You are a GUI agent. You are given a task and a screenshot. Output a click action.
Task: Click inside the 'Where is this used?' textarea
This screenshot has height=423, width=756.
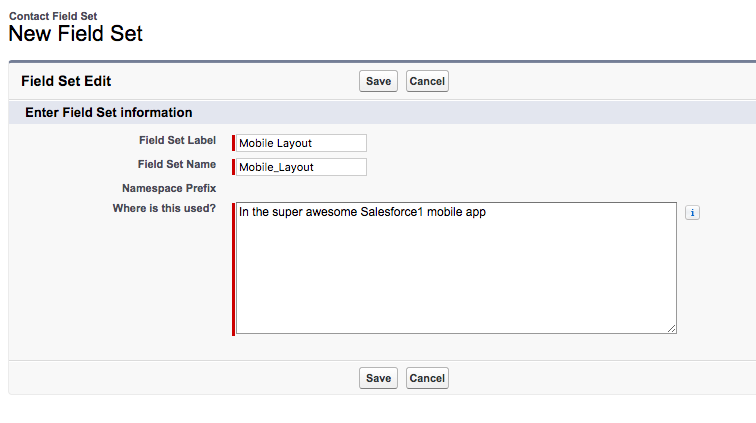click(456, 268)
